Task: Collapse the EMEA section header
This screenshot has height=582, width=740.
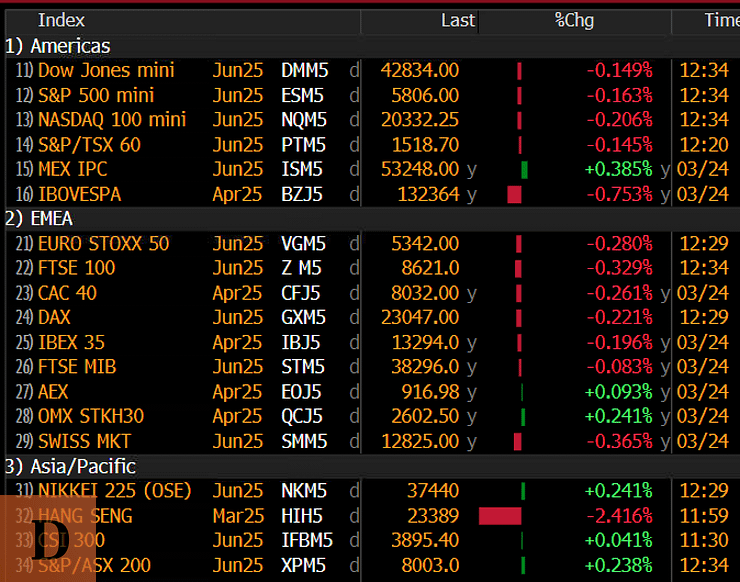Action: tap(45, 218)
